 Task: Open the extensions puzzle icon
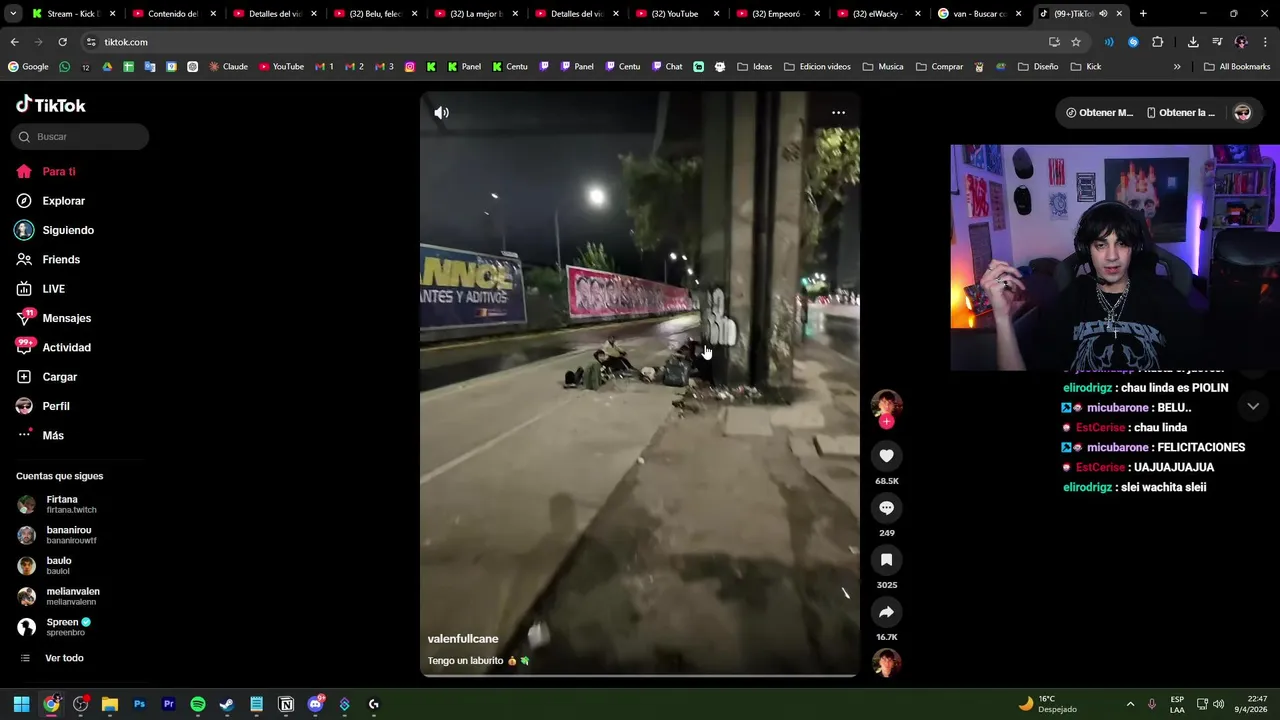(1158, 42)
